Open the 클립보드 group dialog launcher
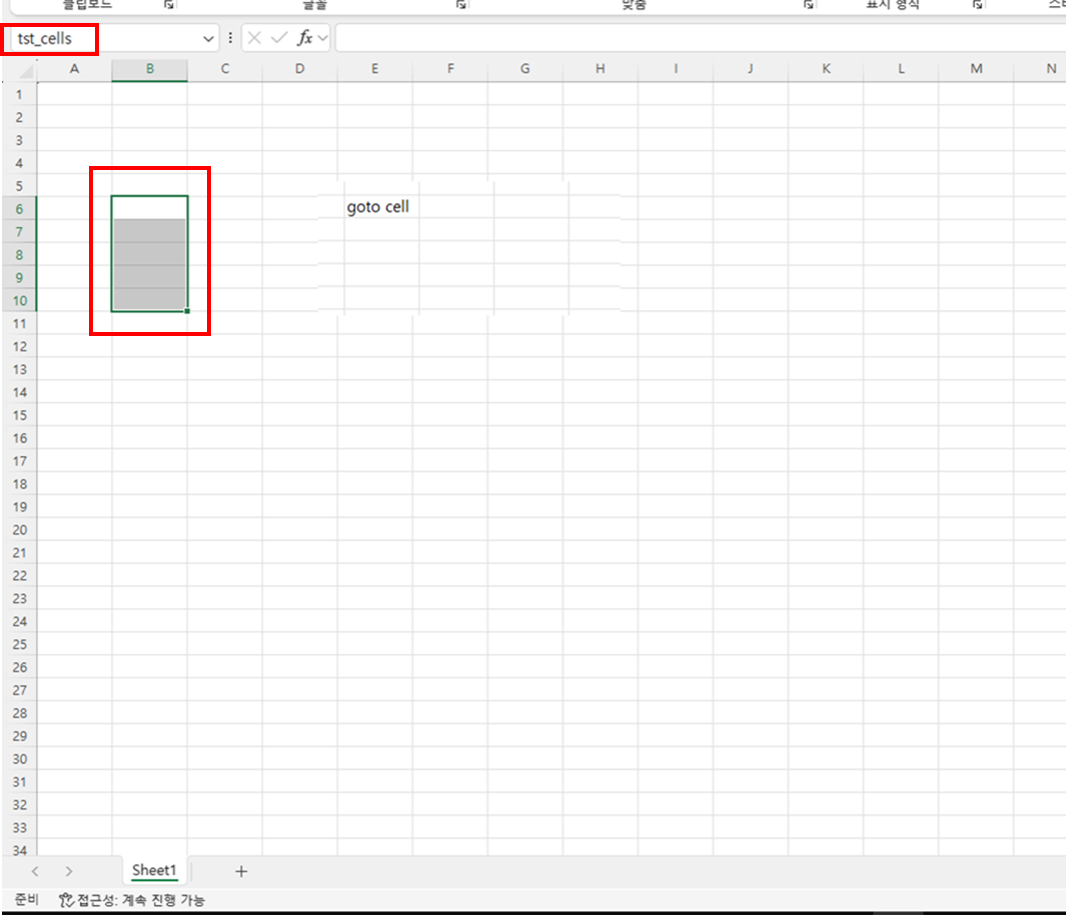The image size is (1066, 915). (169, 5)
